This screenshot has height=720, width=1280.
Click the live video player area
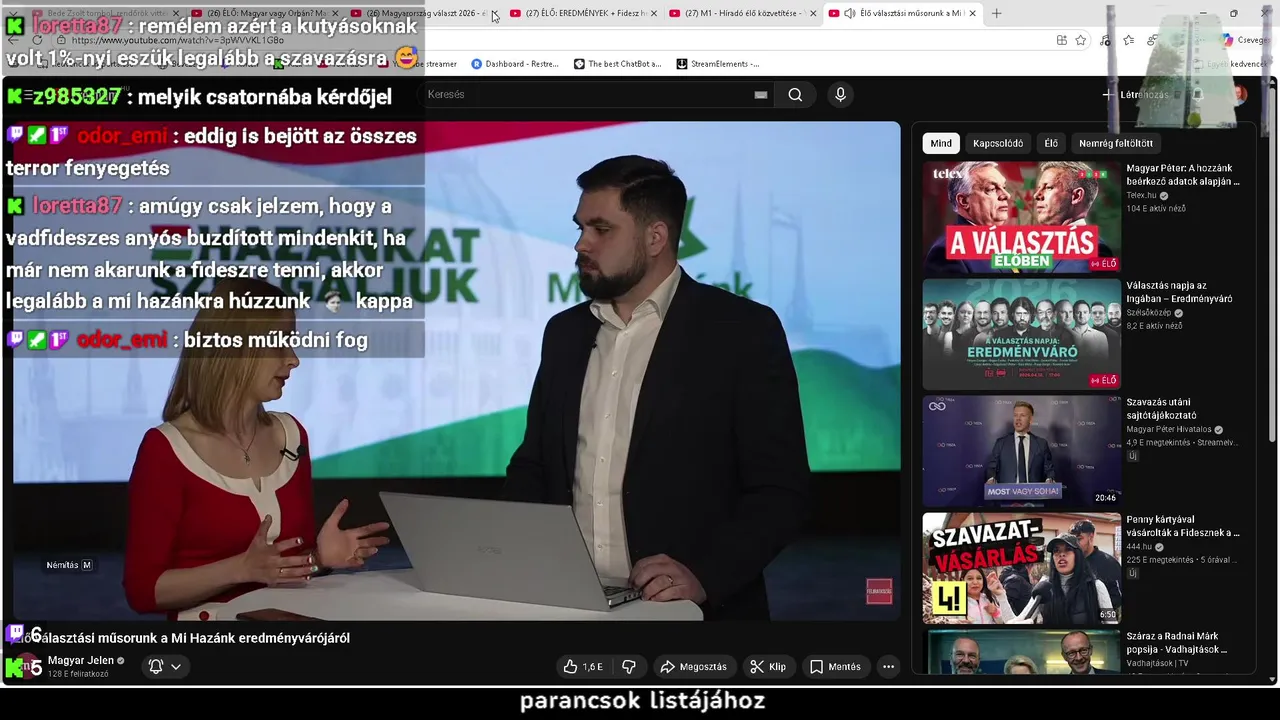tap(456, 371)
